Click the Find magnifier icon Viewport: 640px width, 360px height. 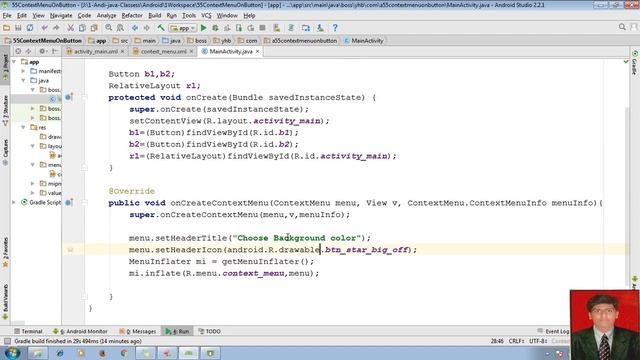(109, 28)
